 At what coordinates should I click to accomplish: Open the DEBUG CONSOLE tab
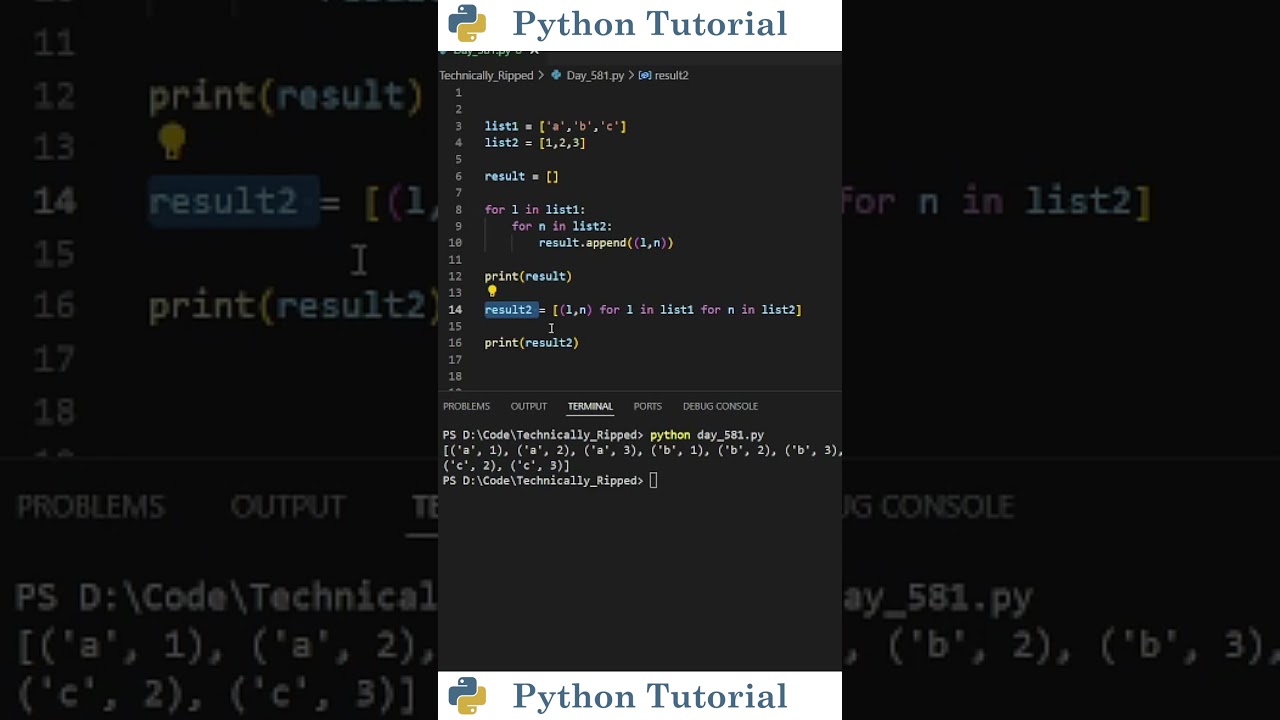[x=720, y=406]
